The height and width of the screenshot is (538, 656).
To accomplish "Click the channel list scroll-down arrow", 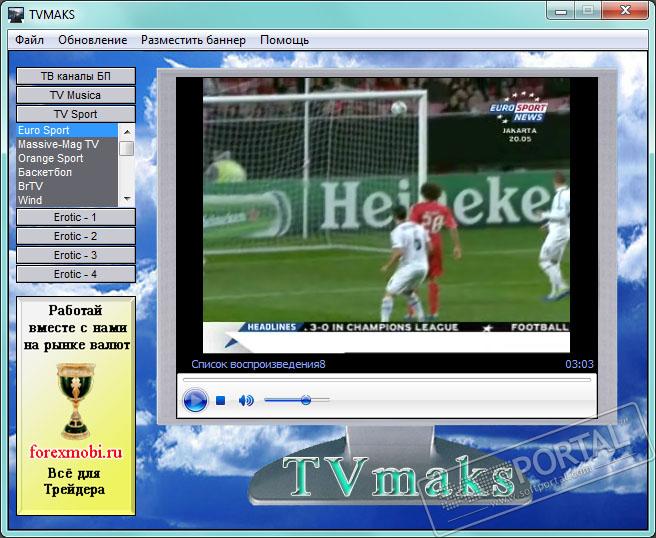I will point(127,199).
